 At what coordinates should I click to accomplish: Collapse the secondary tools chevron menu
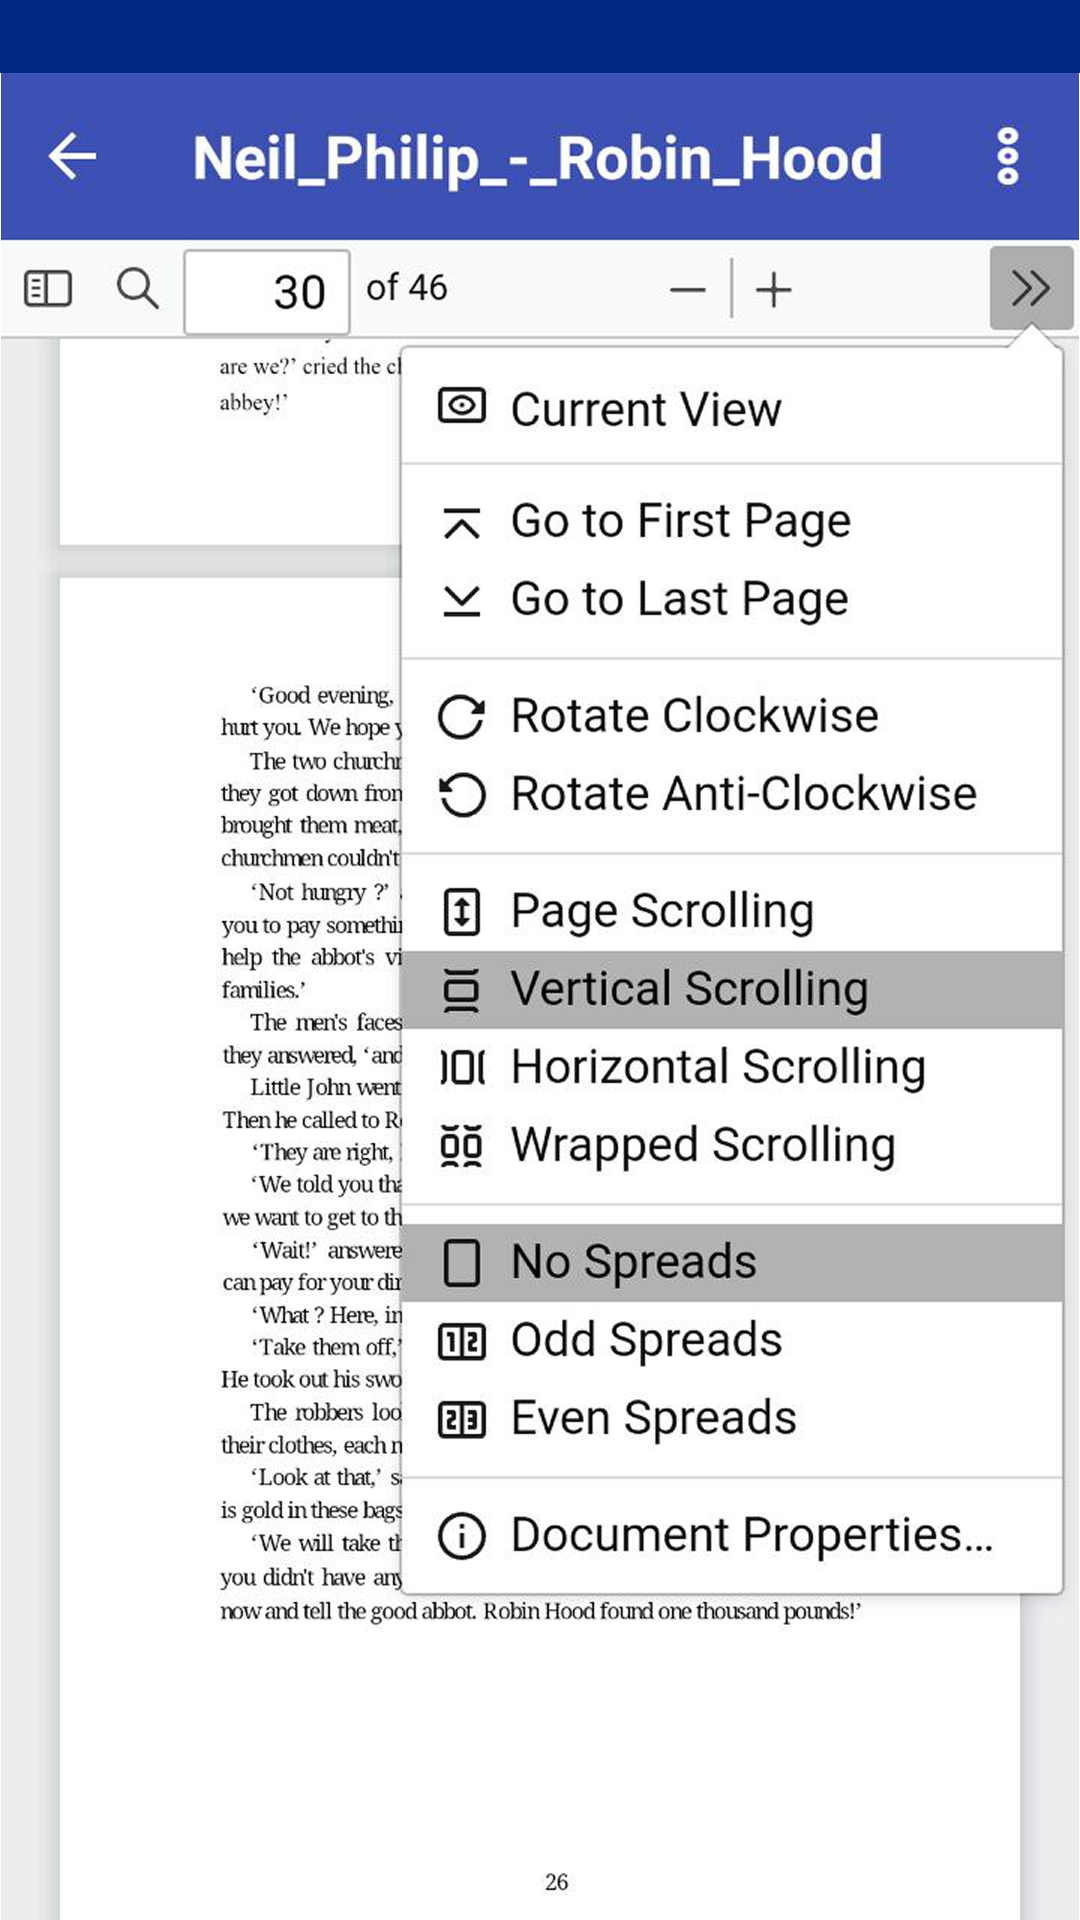click(1031, 289)
